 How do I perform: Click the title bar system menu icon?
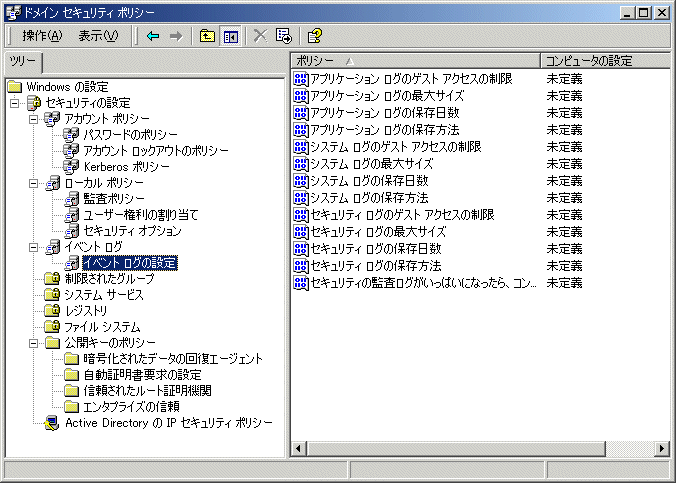point(13,13)
